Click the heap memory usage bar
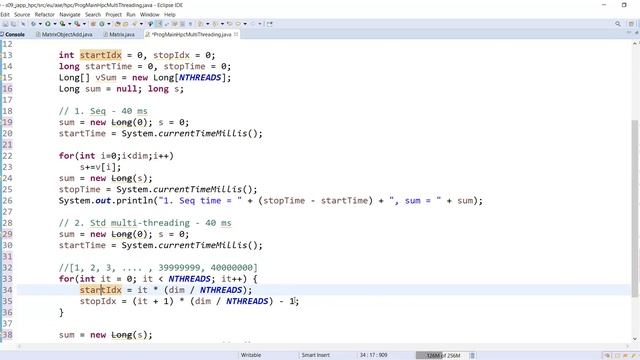The width and height of the screenshot is (640, 360). [x=442, y=356]
